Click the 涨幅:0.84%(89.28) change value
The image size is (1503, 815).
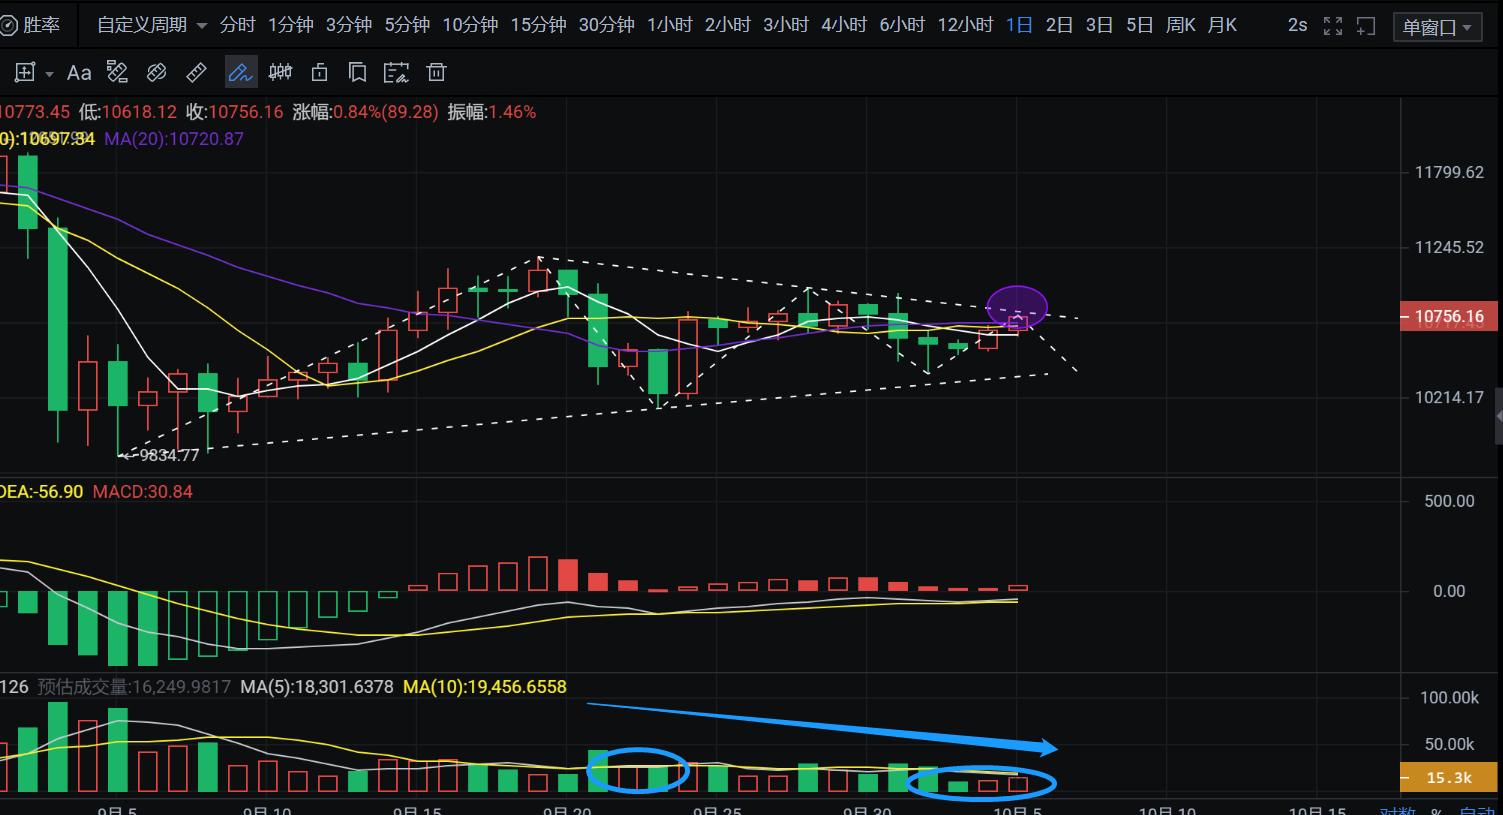tap(365, 112)
